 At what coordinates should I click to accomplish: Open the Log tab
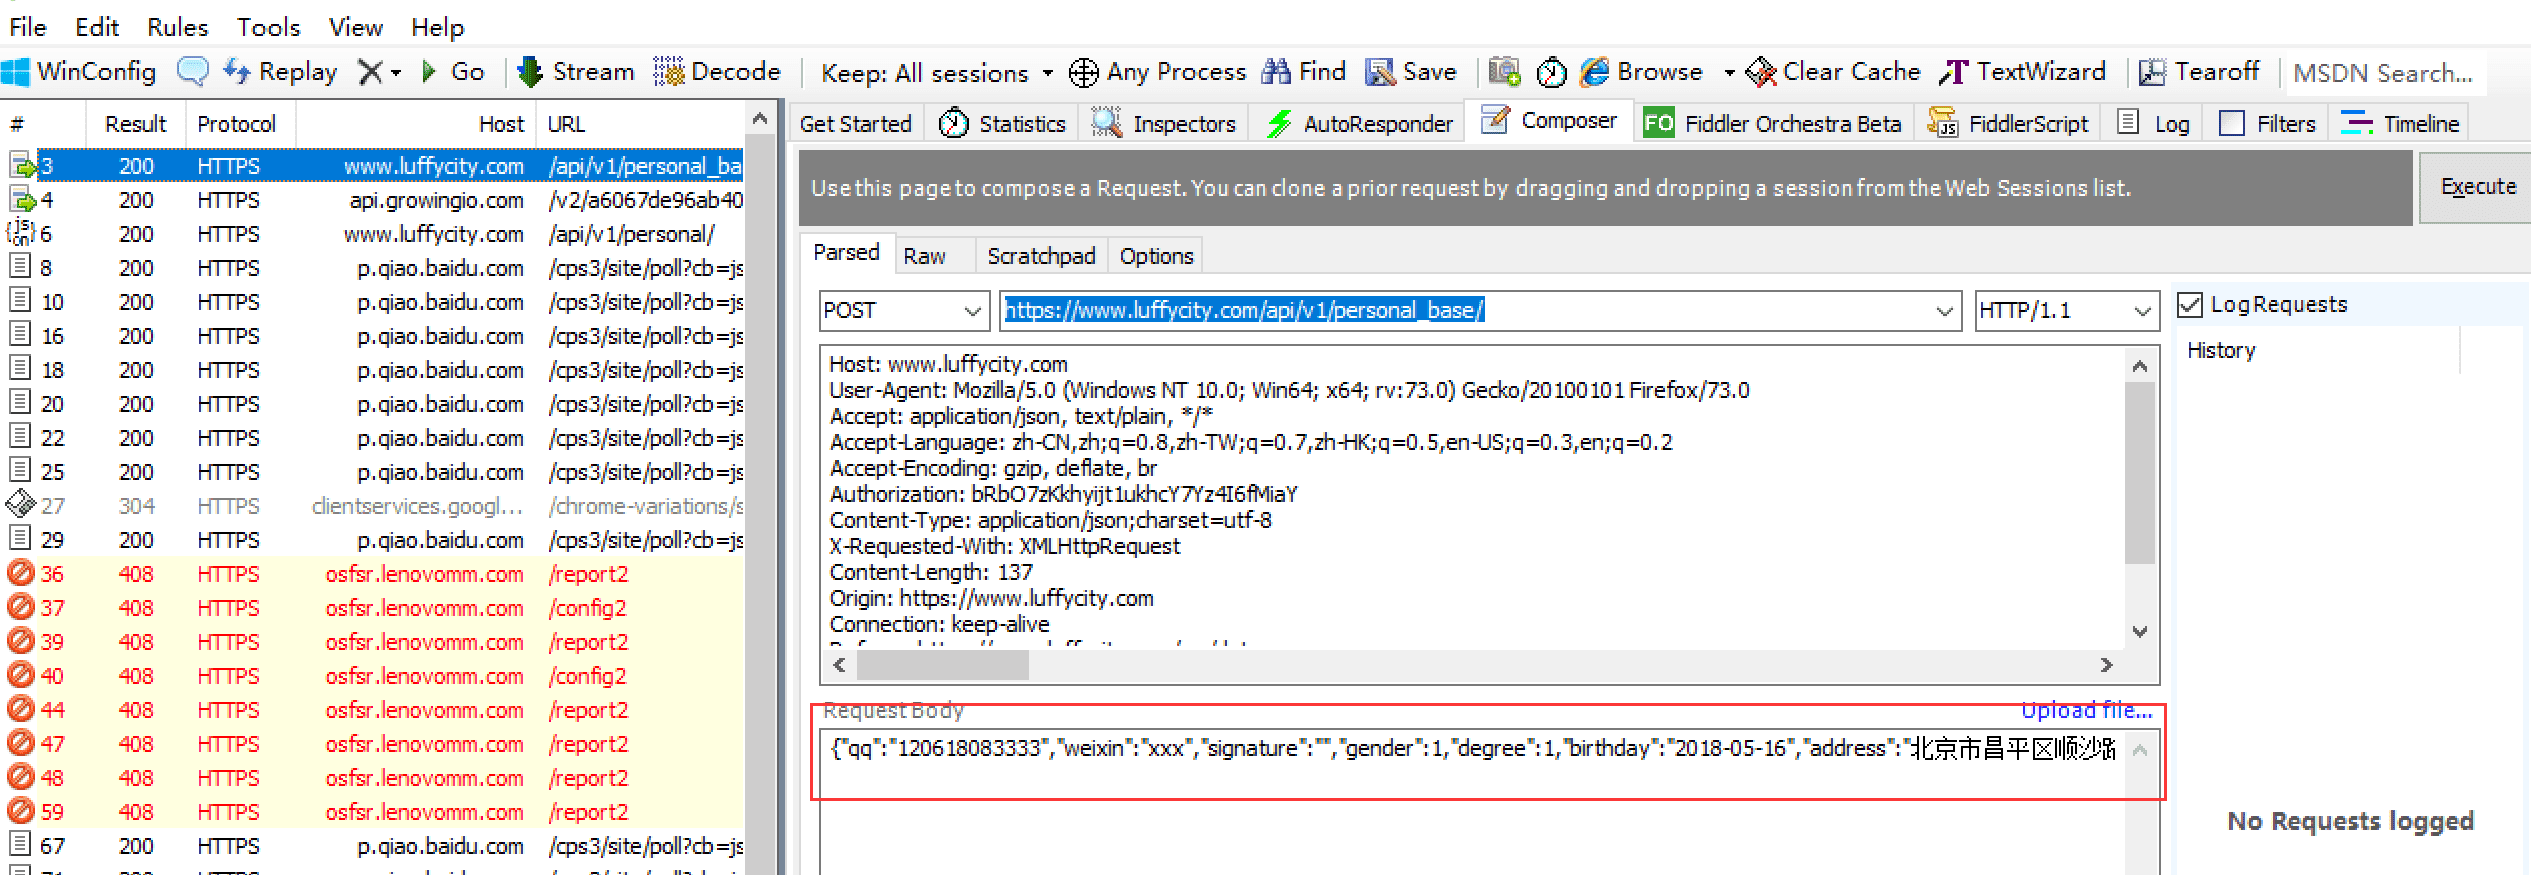coord(2154,124)
